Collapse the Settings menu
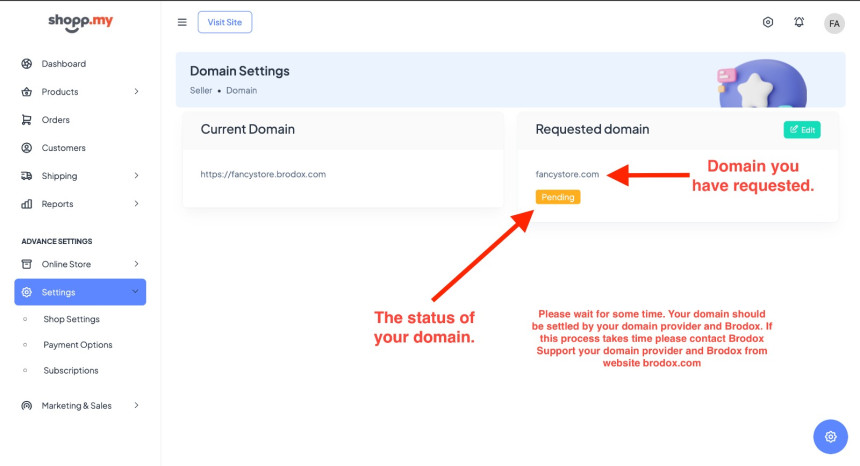 point(135,292)
